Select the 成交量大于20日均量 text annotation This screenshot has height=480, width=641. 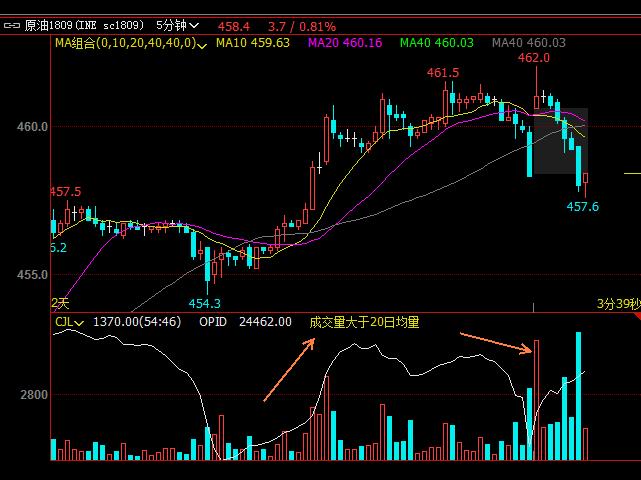(x=364, y=322)
